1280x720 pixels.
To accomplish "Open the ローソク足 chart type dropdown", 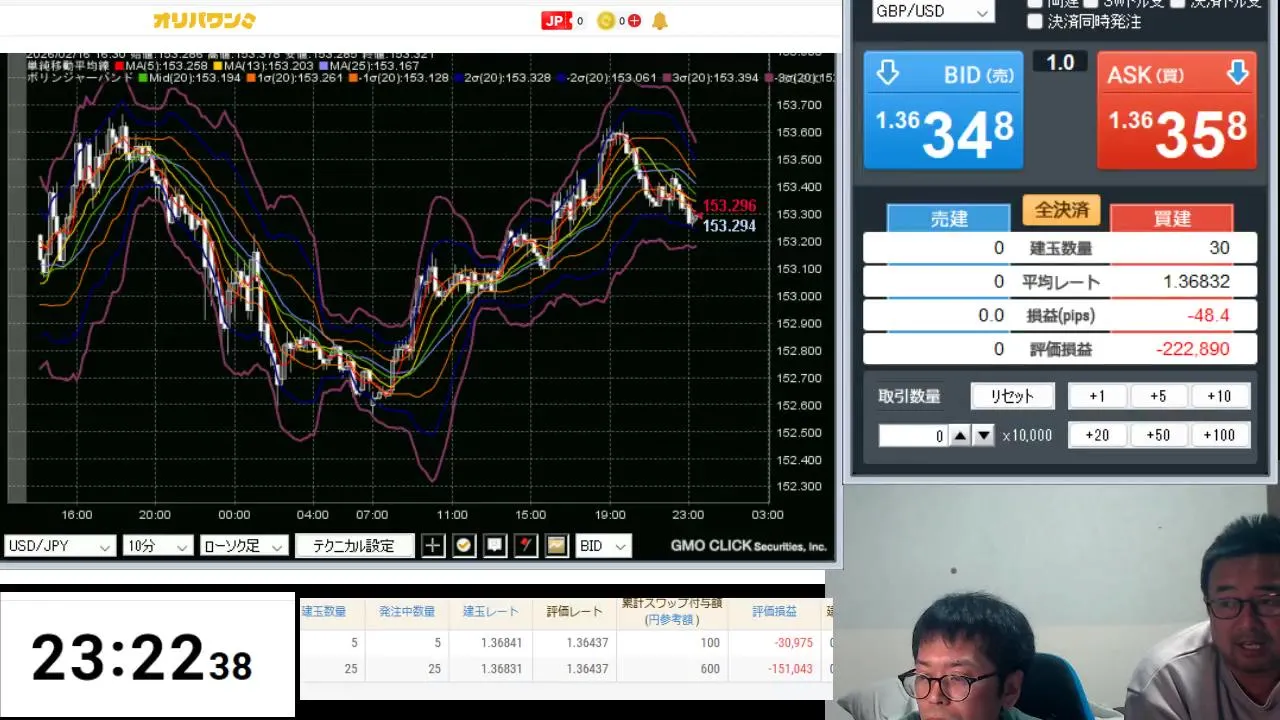I will point(244,546).
